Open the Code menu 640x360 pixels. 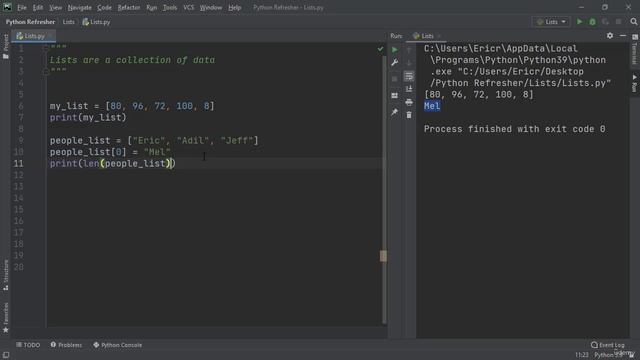(104, 7)
